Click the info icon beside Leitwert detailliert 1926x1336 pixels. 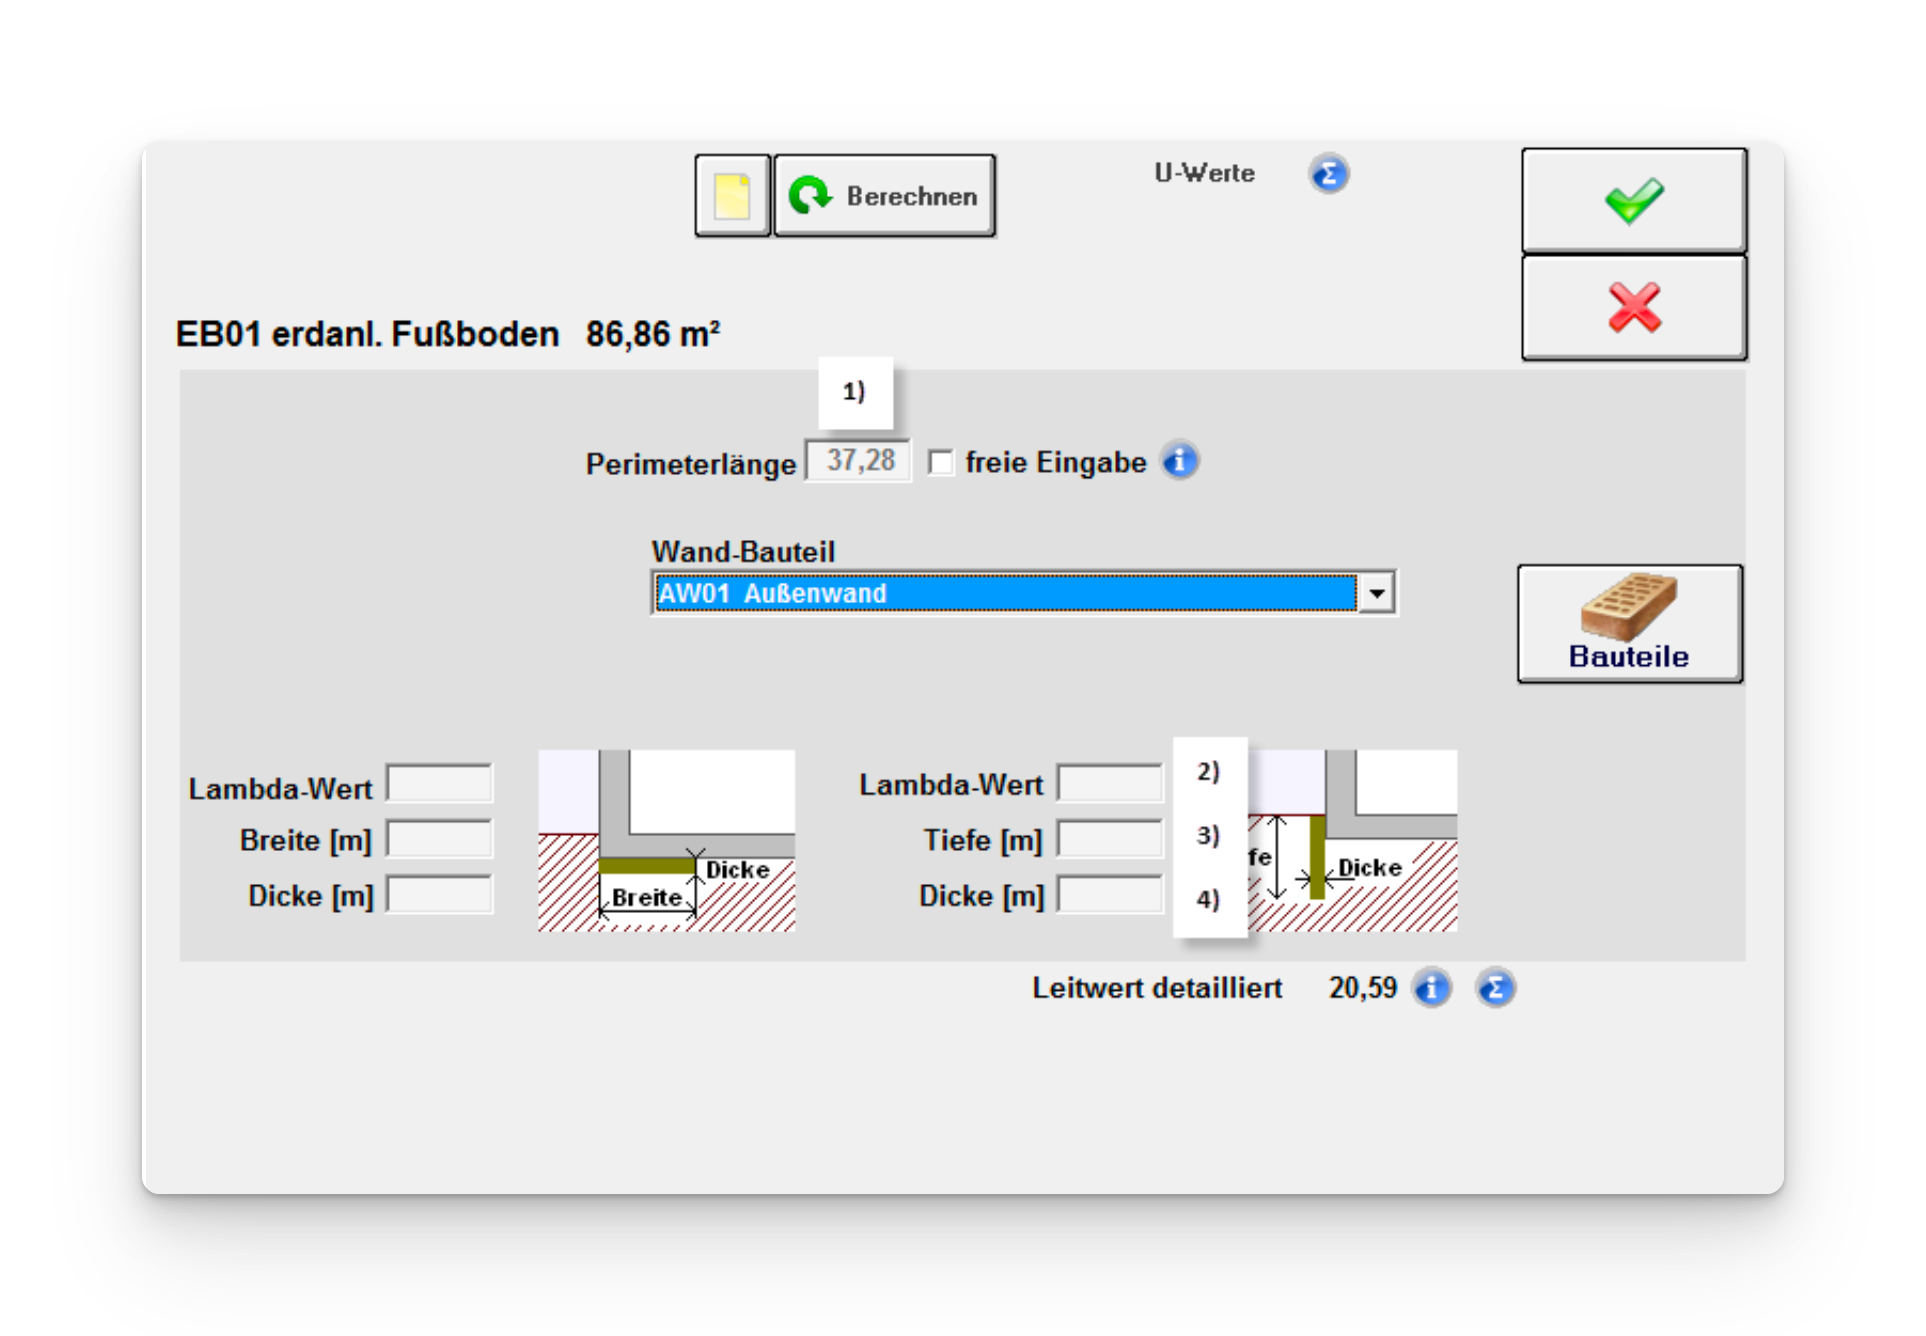[1431, 988]
